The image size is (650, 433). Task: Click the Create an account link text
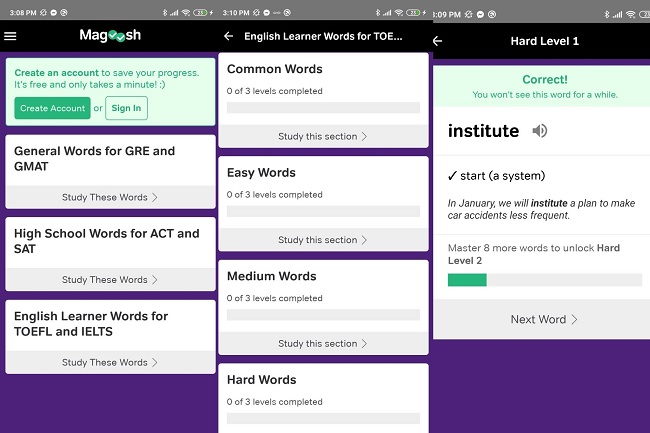click(x=56, y=73)
